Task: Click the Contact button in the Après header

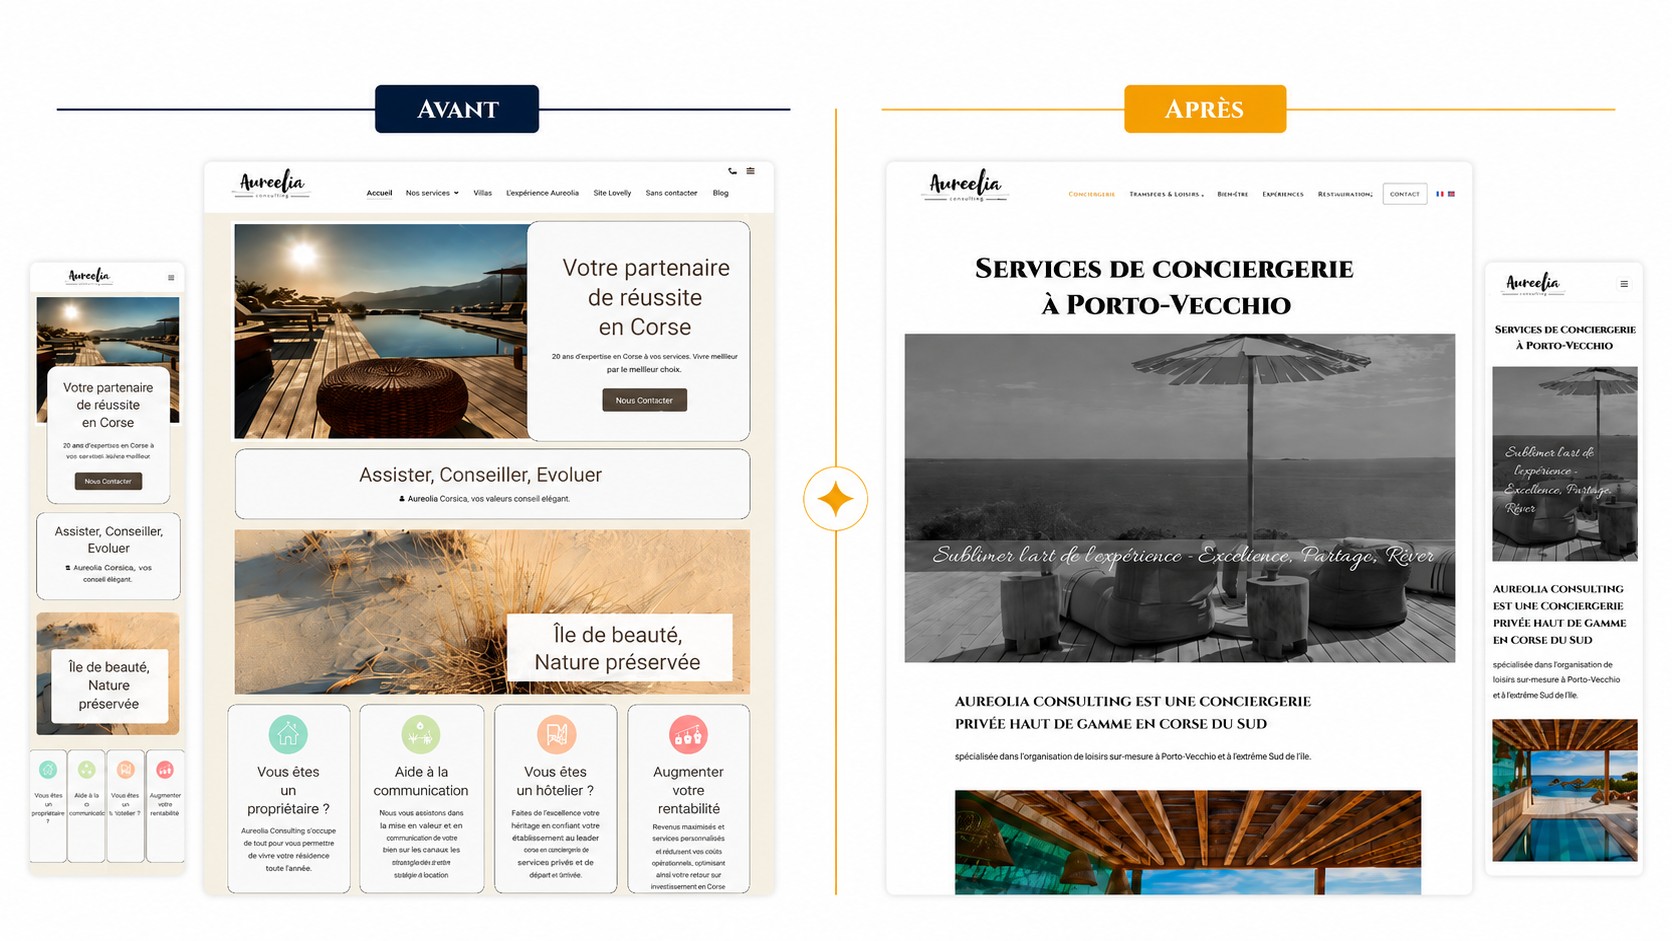Action: tap(1405, 194)
